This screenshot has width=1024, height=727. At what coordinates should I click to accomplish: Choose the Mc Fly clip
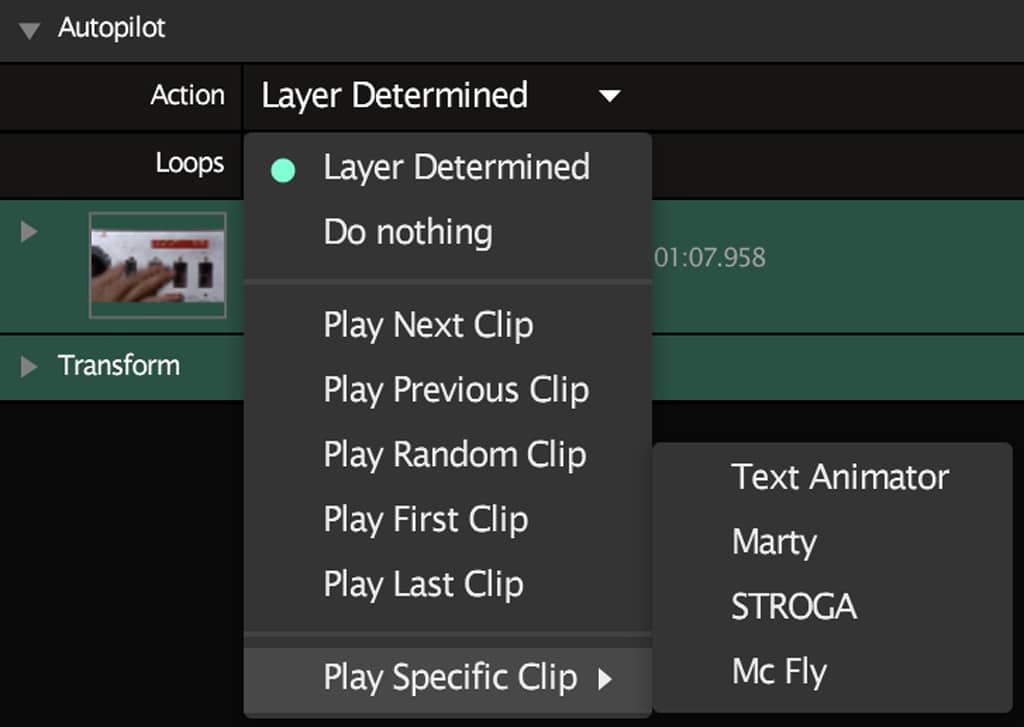coord(779,672)
